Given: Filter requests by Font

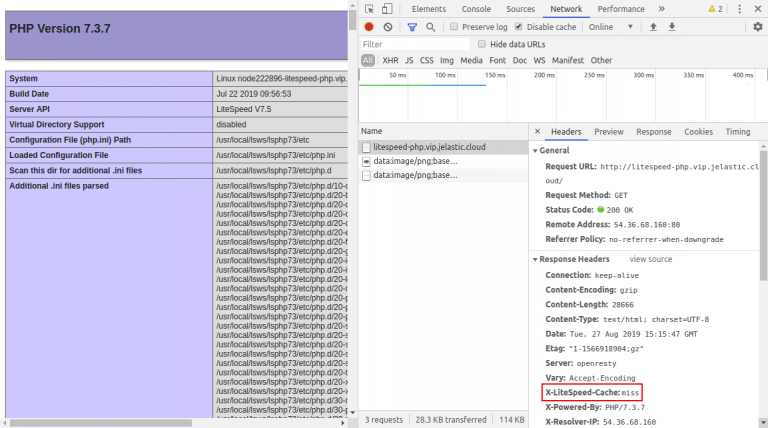Looking at the screenshot, I should click(x=498, y=60).
